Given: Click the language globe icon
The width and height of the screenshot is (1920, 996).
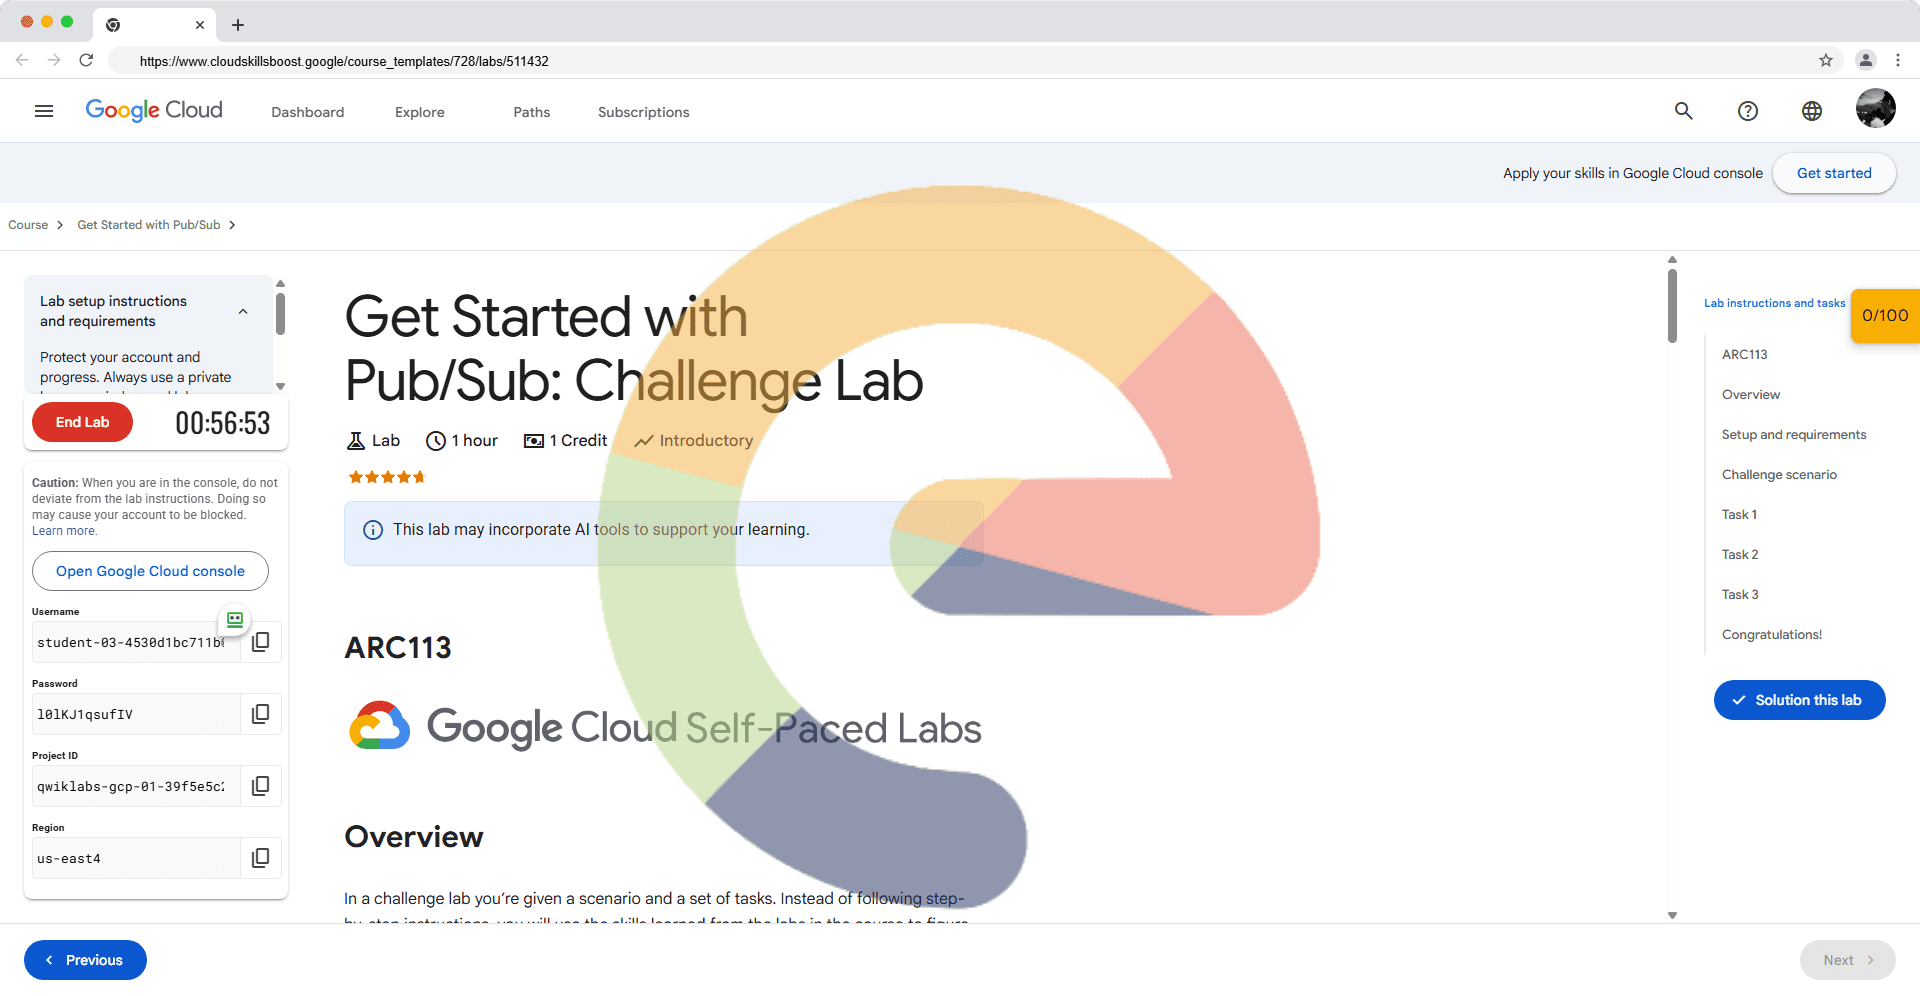Looking at the screenshot, I should [1812, 111].
